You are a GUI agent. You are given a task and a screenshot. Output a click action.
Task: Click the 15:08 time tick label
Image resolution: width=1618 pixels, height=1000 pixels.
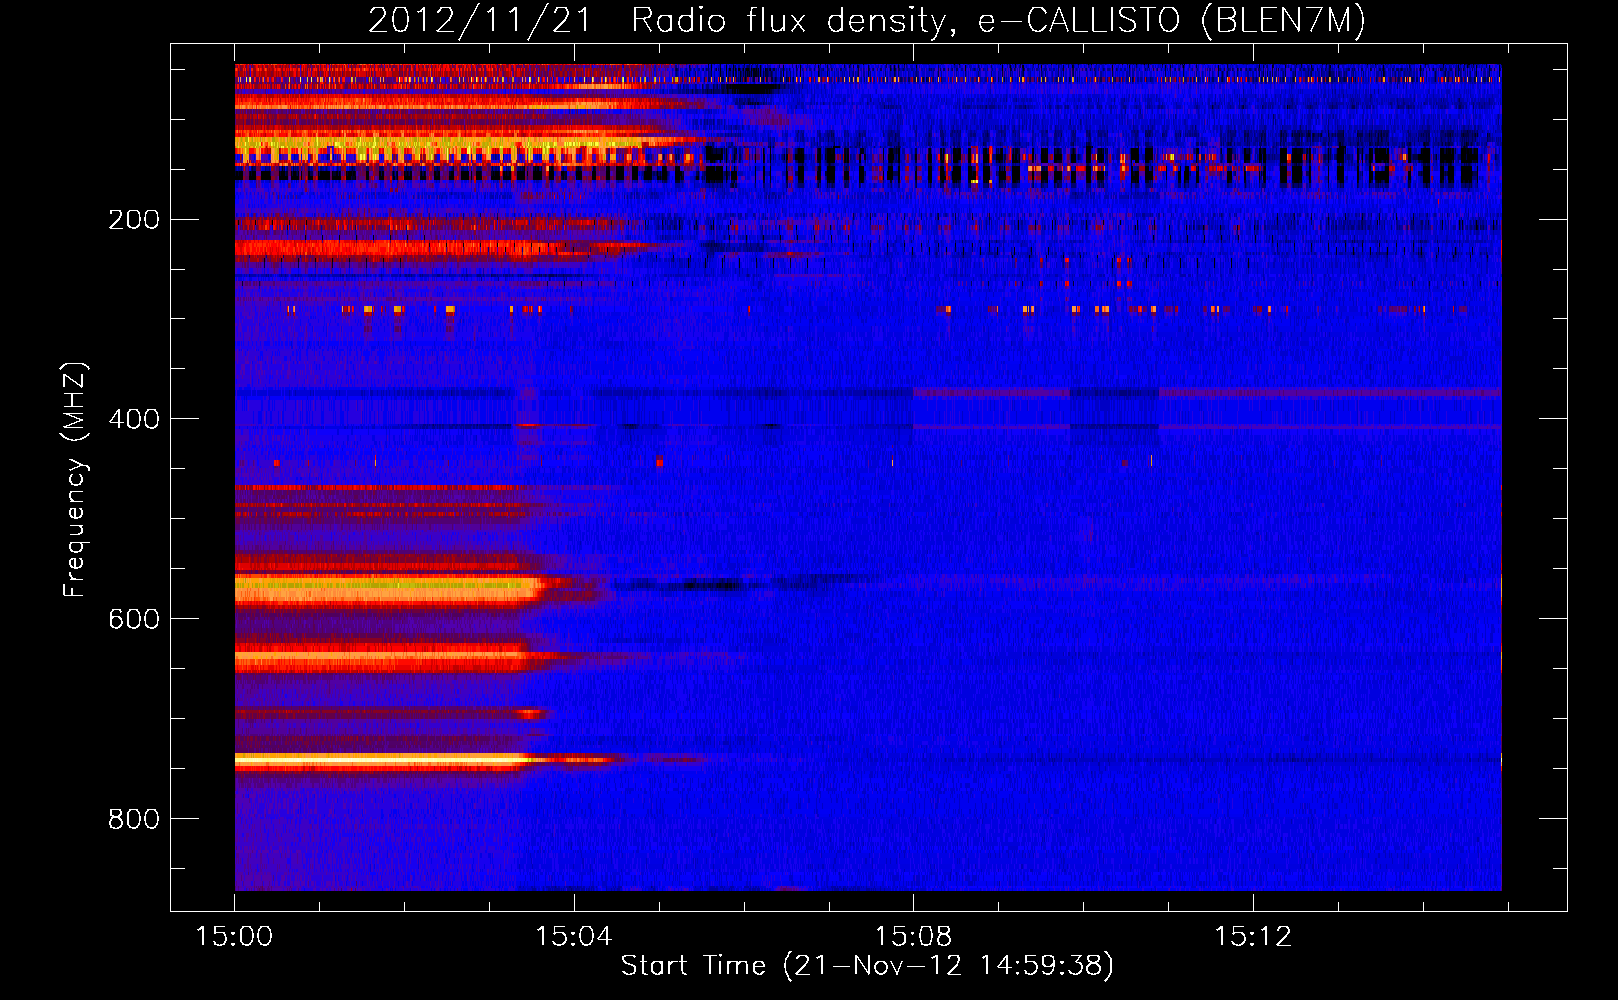click(x=913, y=937)
